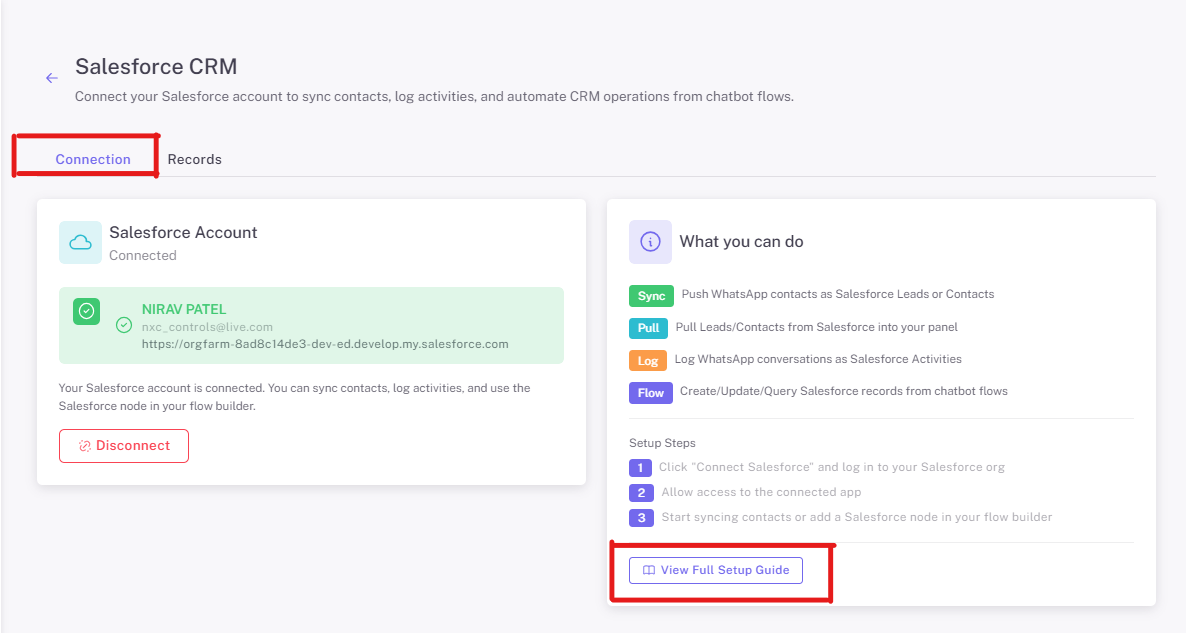
Task: Click text Create/Update/Query Salesforce records
Action: pos(844,391)
